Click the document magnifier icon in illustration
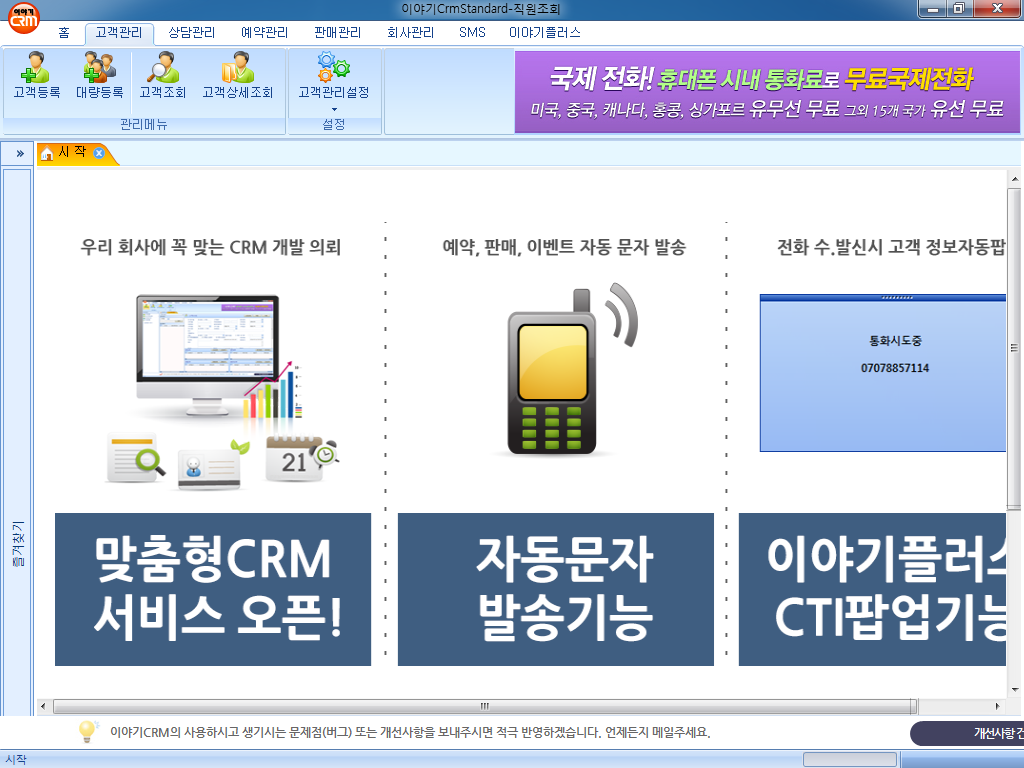 (x=135, y=457)
